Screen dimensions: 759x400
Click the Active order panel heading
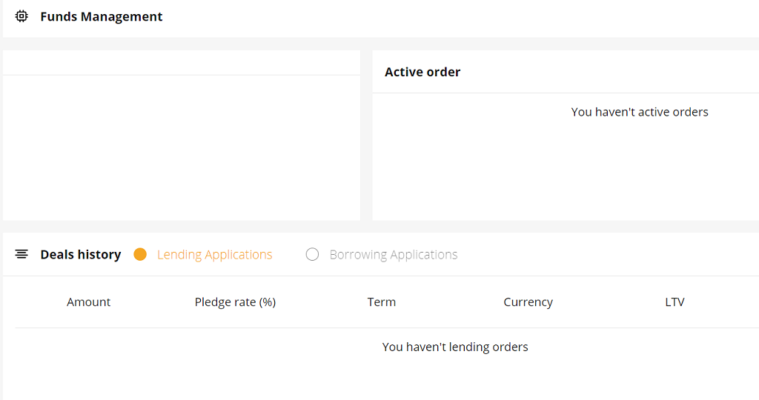(x=422, y=72)
